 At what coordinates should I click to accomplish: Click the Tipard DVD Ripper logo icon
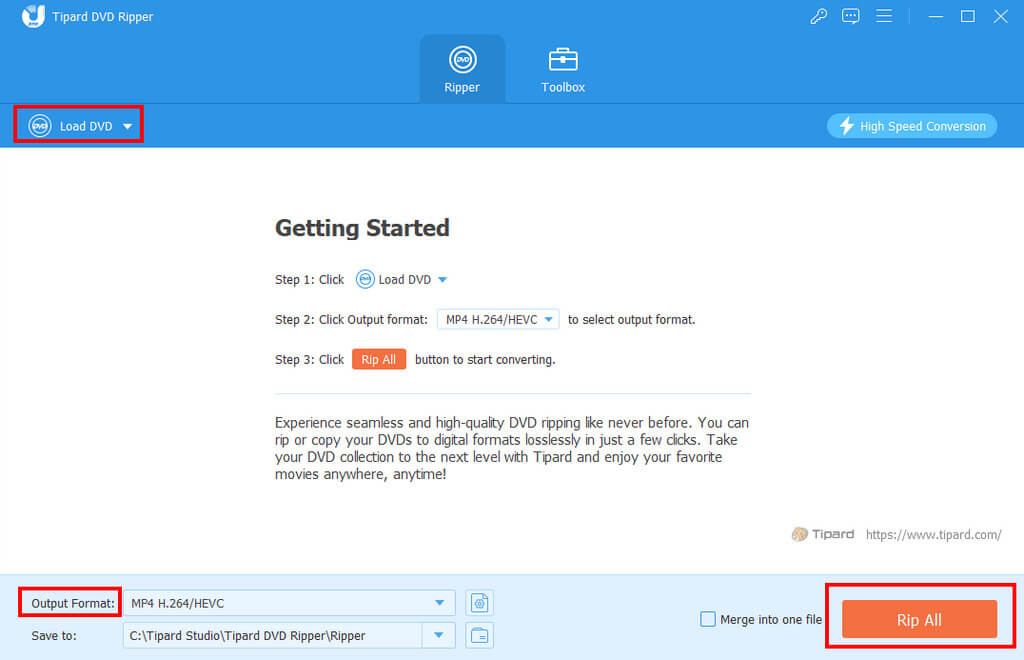(x=33, y=16)
